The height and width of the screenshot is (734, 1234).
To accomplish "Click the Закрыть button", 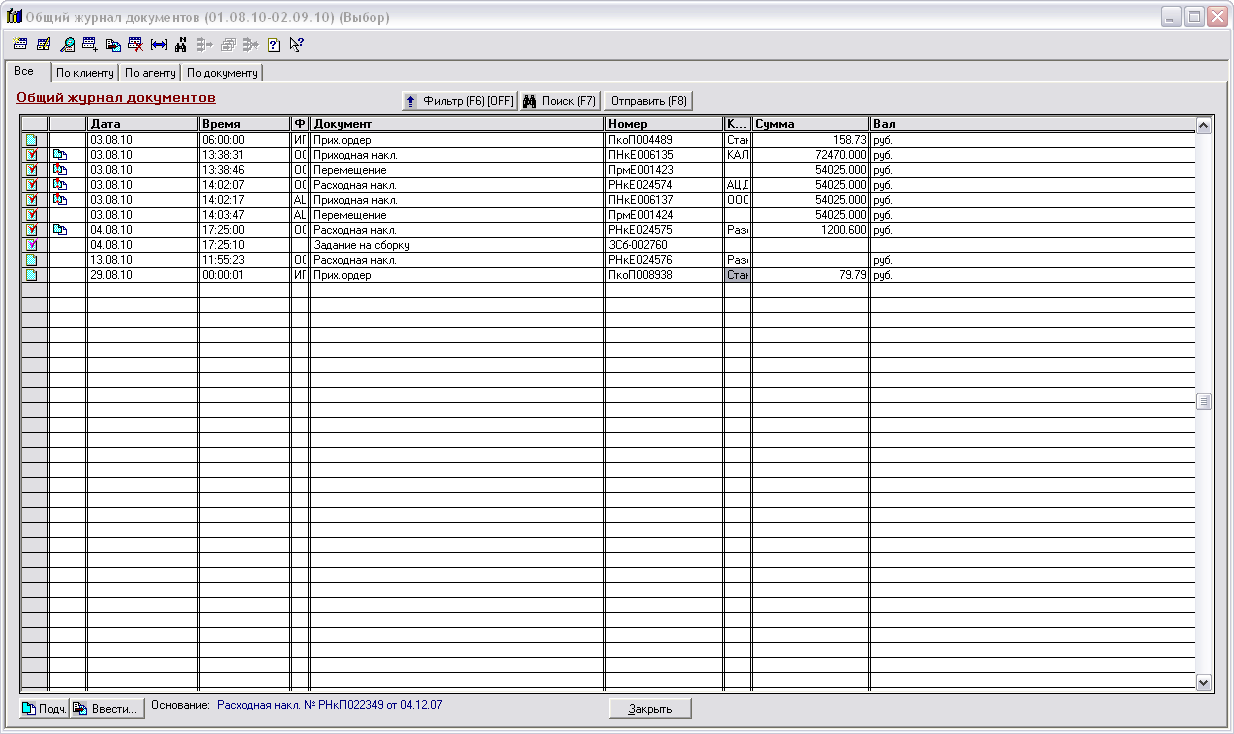I will [650, 709].
